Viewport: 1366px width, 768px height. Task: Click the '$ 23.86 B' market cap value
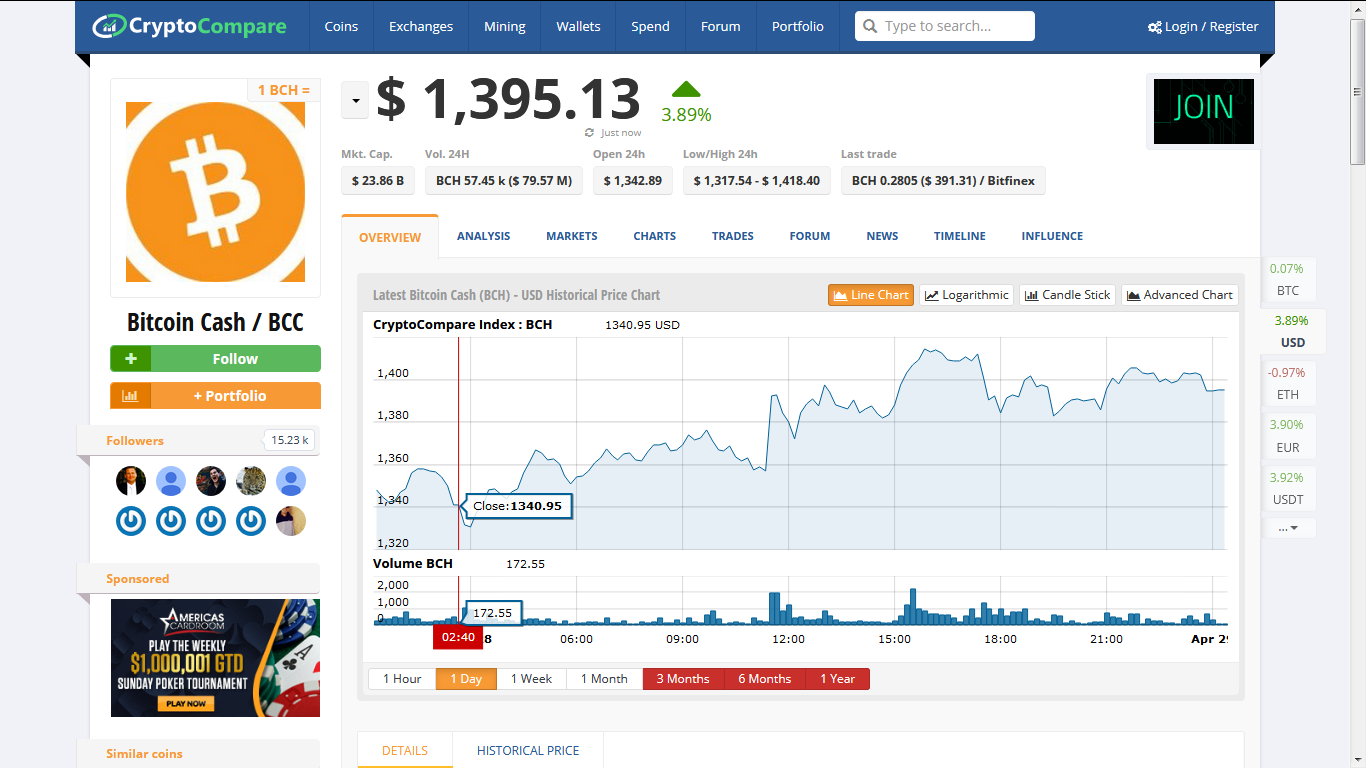click(x=378, y=181)
